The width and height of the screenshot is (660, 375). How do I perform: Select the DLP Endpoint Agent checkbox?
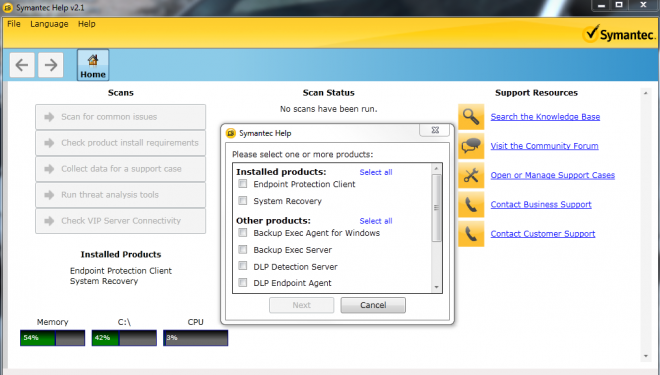point(243,282)
